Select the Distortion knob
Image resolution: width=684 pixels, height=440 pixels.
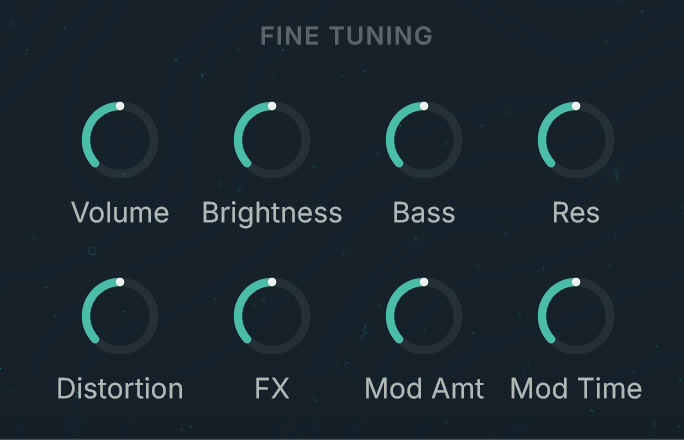pos(120,318)
